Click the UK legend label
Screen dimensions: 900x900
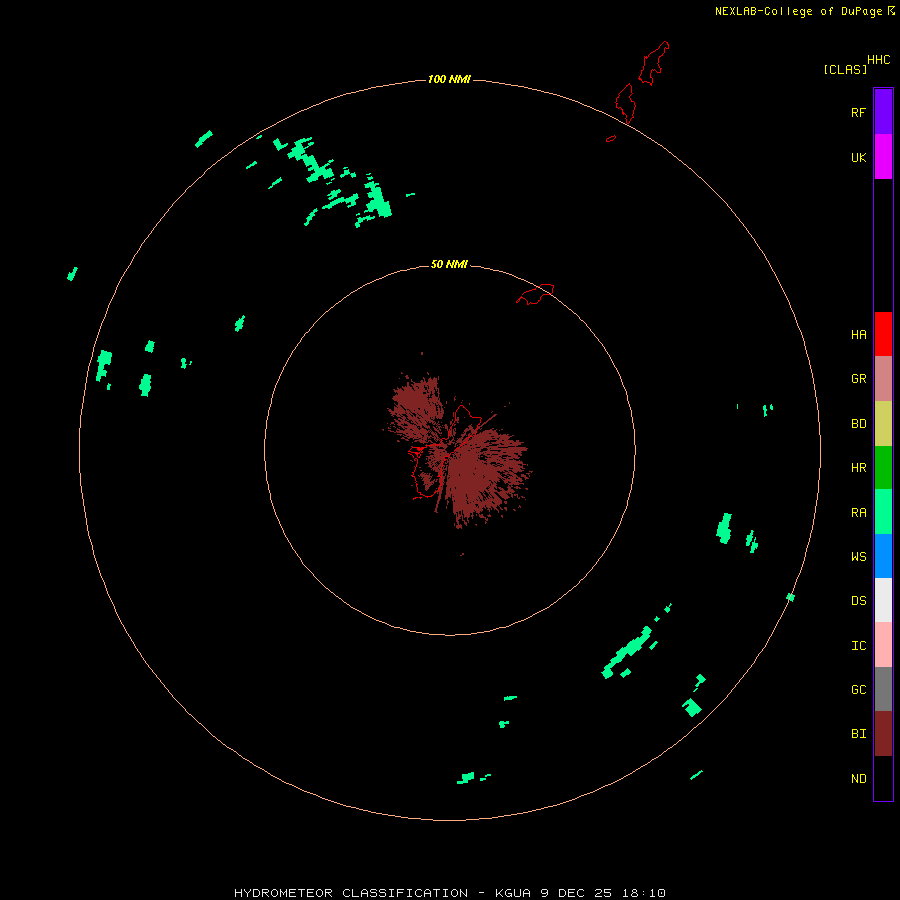pos(858,157)
